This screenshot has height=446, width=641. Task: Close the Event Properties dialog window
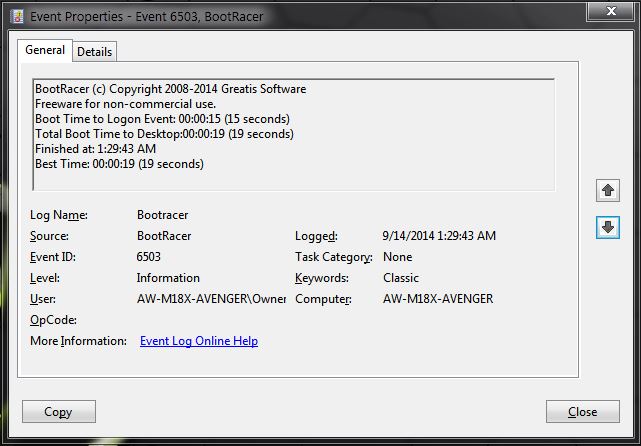pyautogui.click(x=611, y=11)
